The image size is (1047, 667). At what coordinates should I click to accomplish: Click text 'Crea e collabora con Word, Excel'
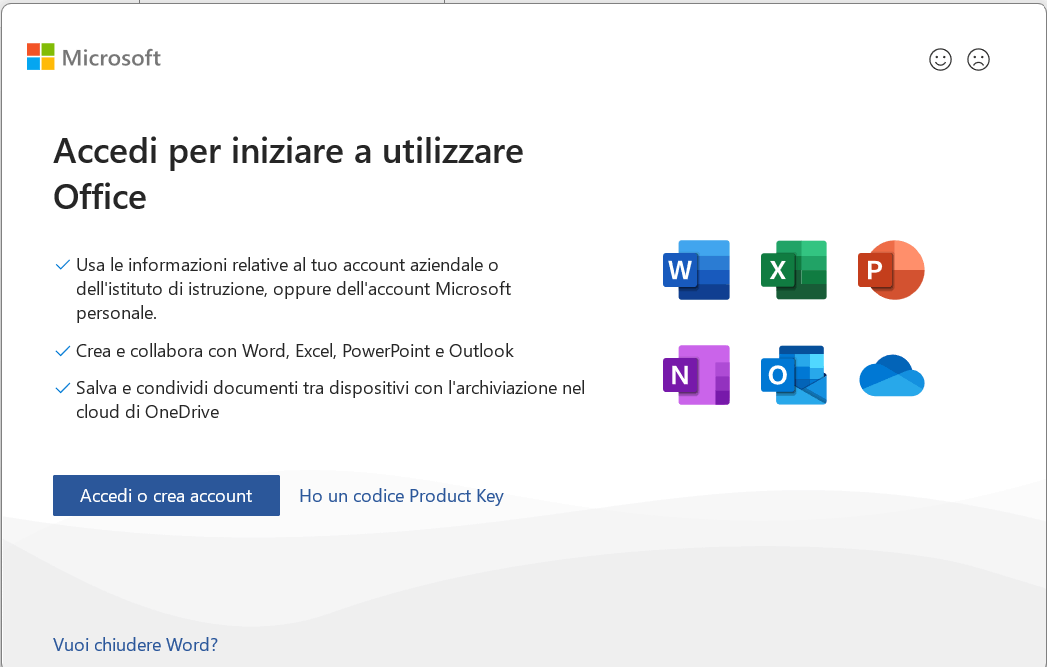tap(206, 351)
